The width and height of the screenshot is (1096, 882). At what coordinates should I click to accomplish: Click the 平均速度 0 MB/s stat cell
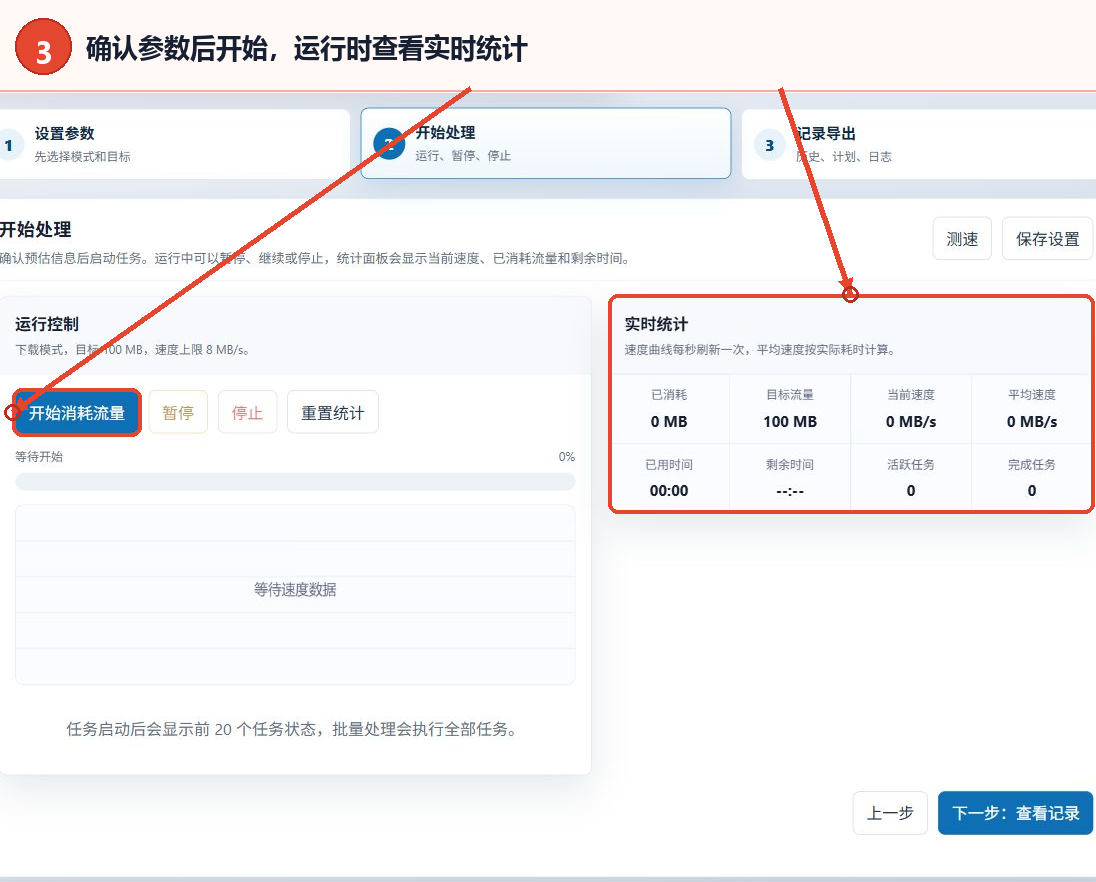pyautogui.click(x=1032, y=409)
